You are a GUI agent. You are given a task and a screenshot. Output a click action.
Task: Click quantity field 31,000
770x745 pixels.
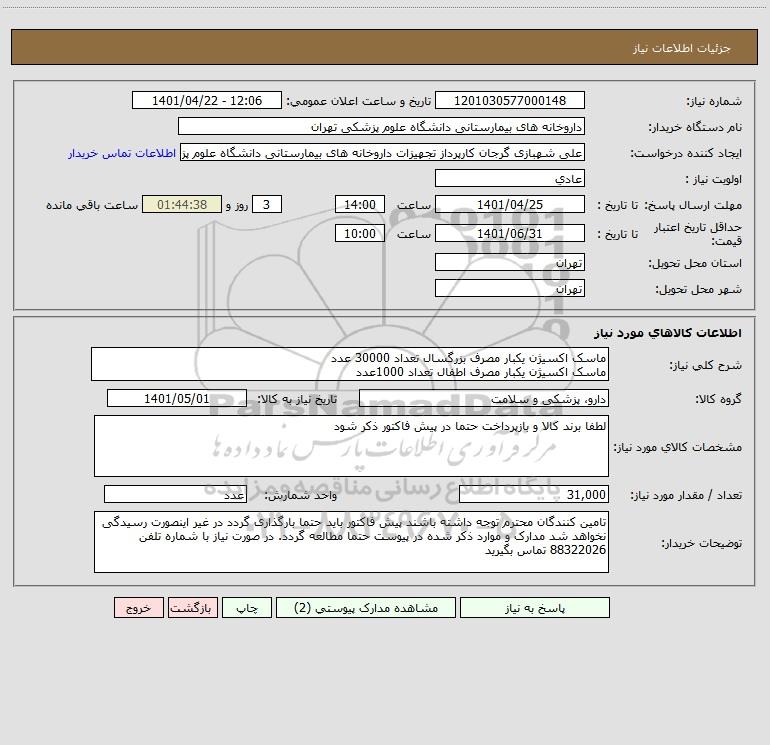tap(534, 495)
